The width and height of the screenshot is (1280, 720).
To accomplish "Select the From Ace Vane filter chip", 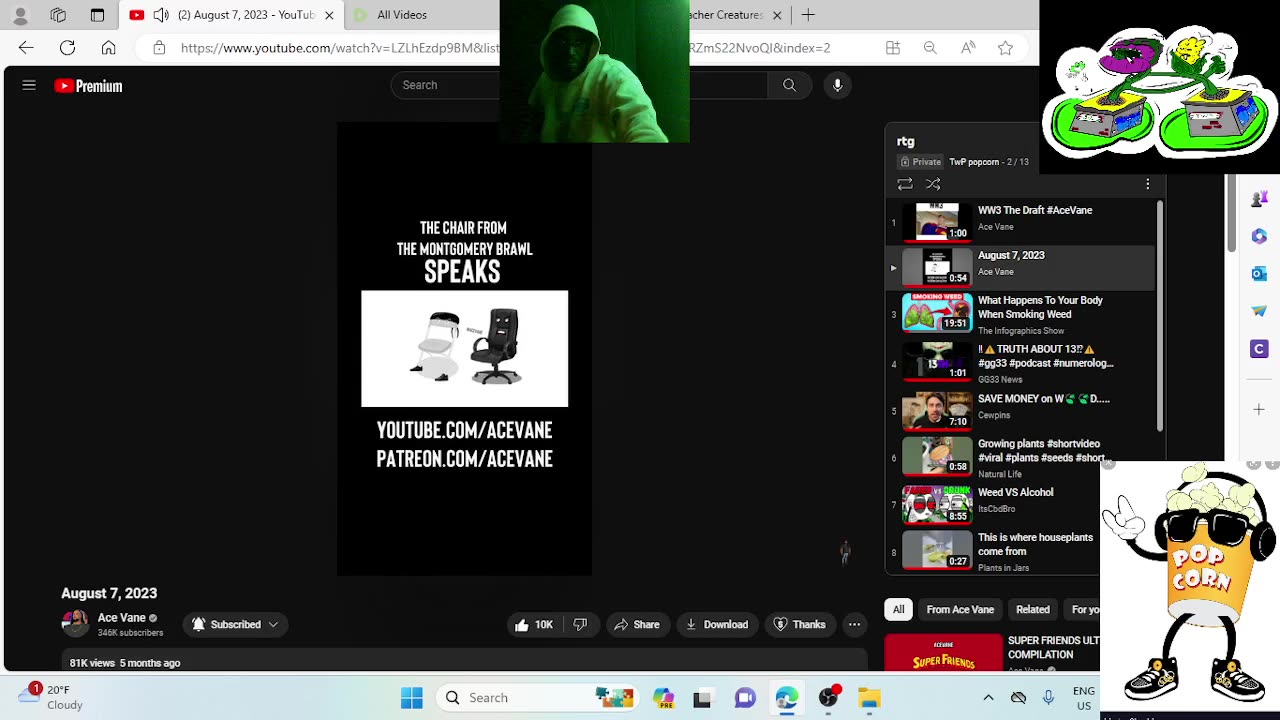I will pyautogui.click(x=960, y=609).
